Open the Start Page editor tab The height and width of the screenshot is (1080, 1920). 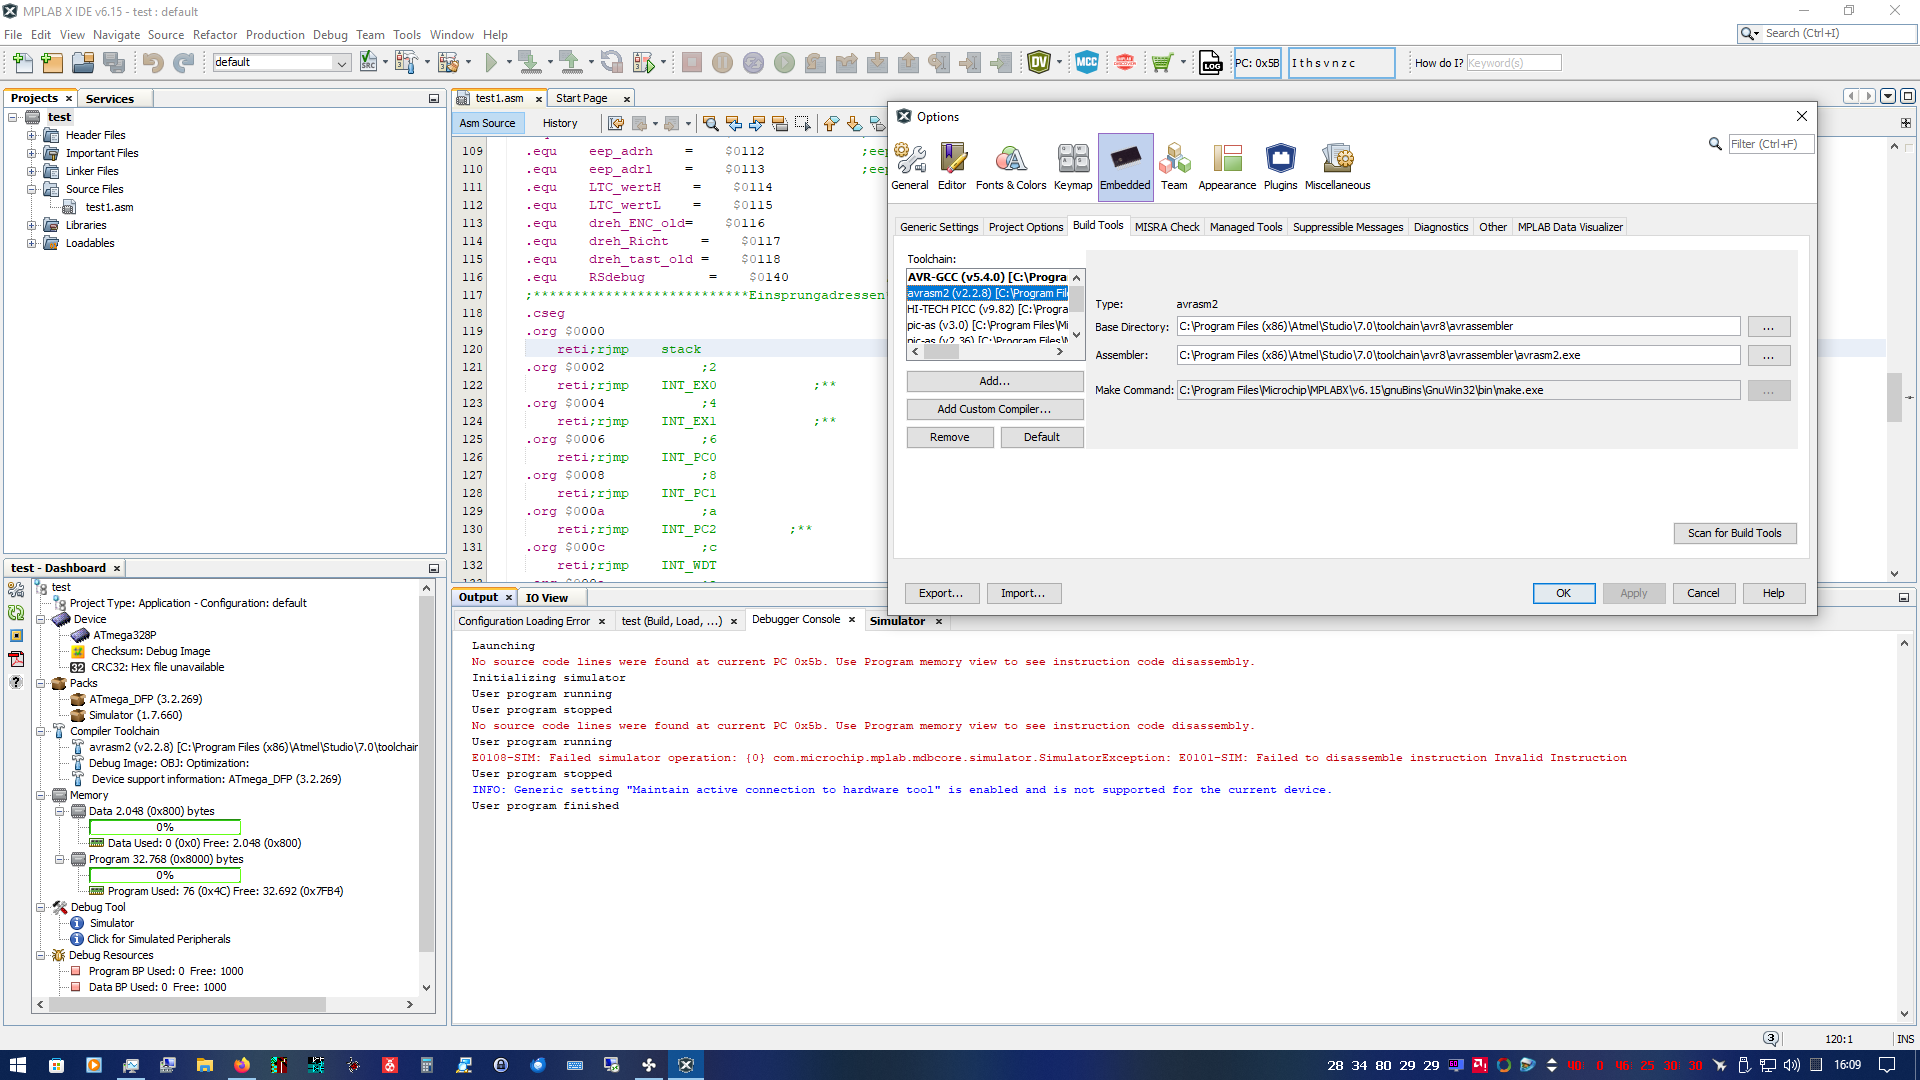click(582, 98)
